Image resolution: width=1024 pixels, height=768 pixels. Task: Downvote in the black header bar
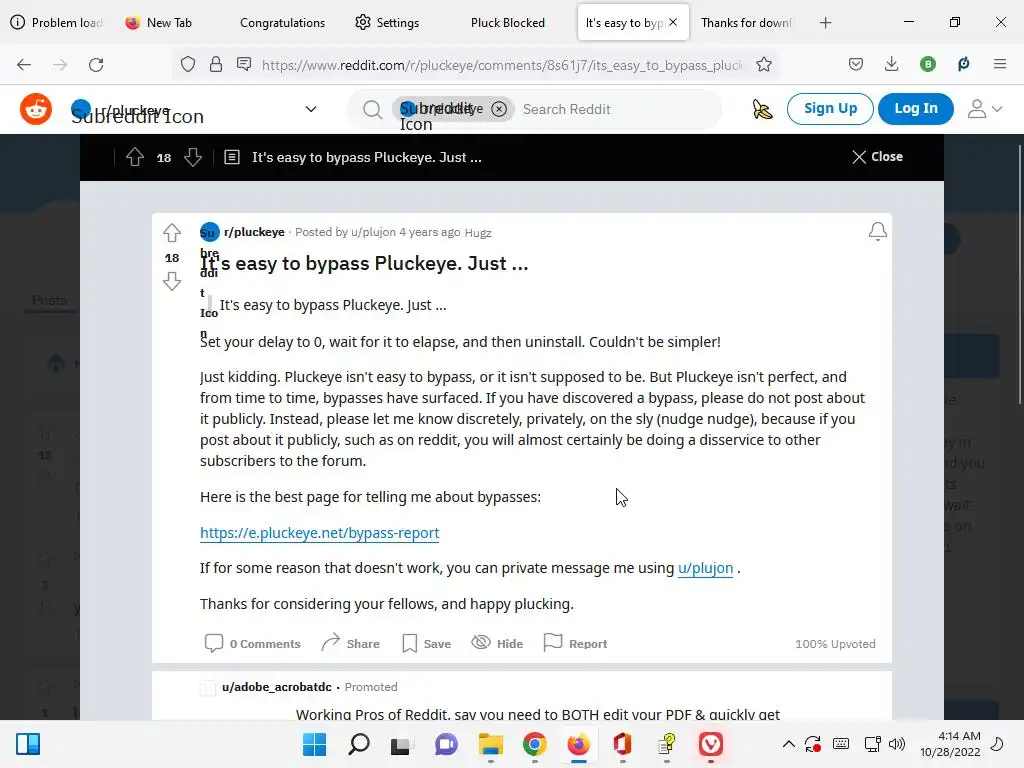[x=193, y=157]
